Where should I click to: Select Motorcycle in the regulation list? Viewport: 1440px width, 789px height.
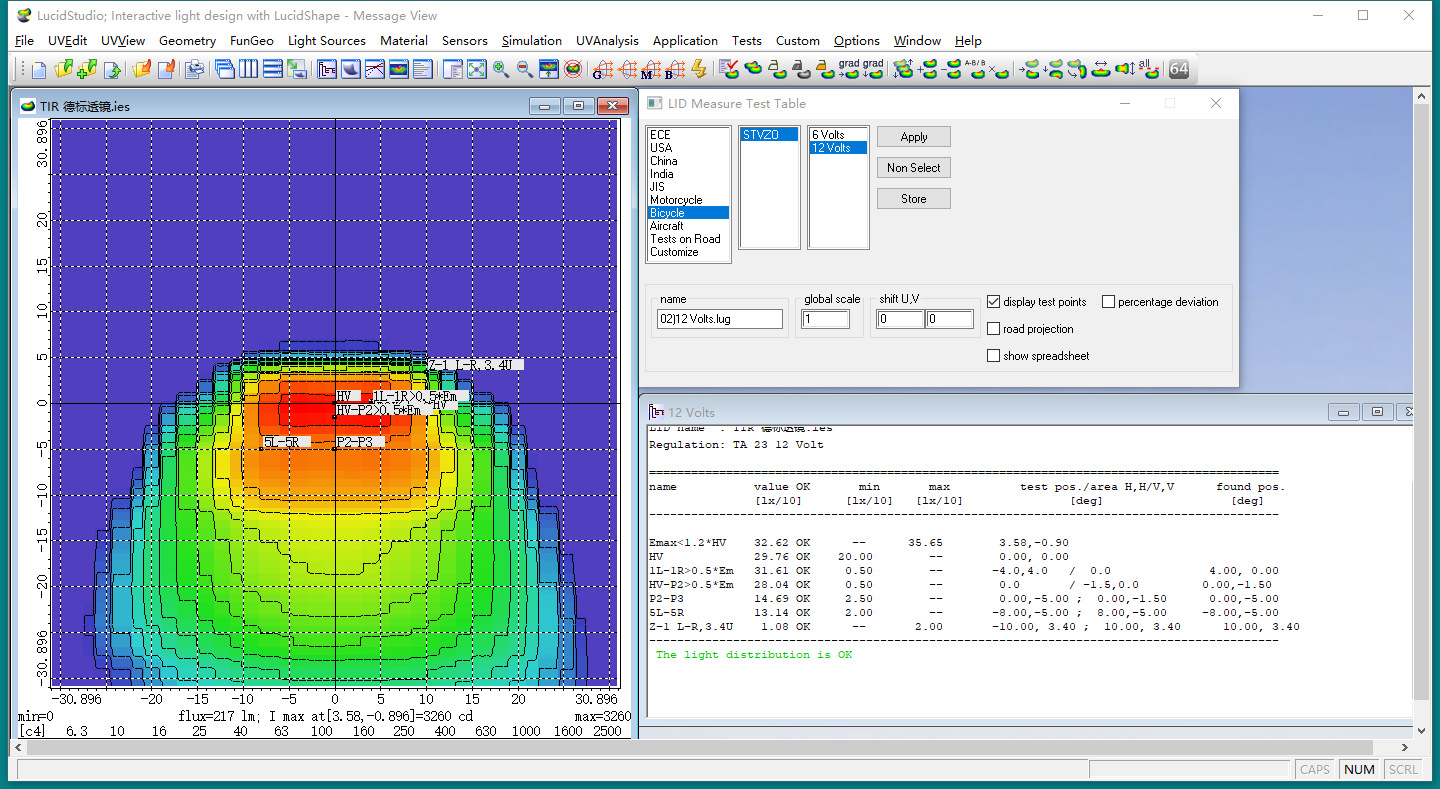click(x=676, y=200)
